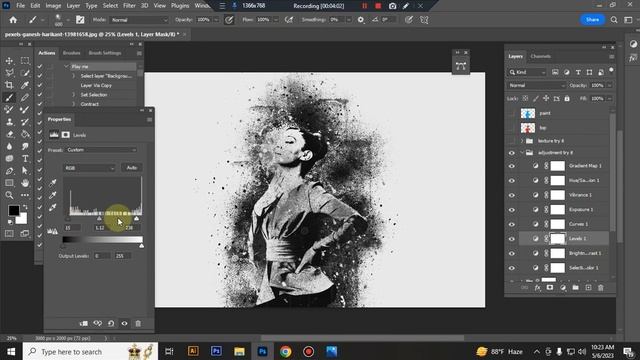
Task: Open the layer Kind filter dropdown
Action: [527, 72]
